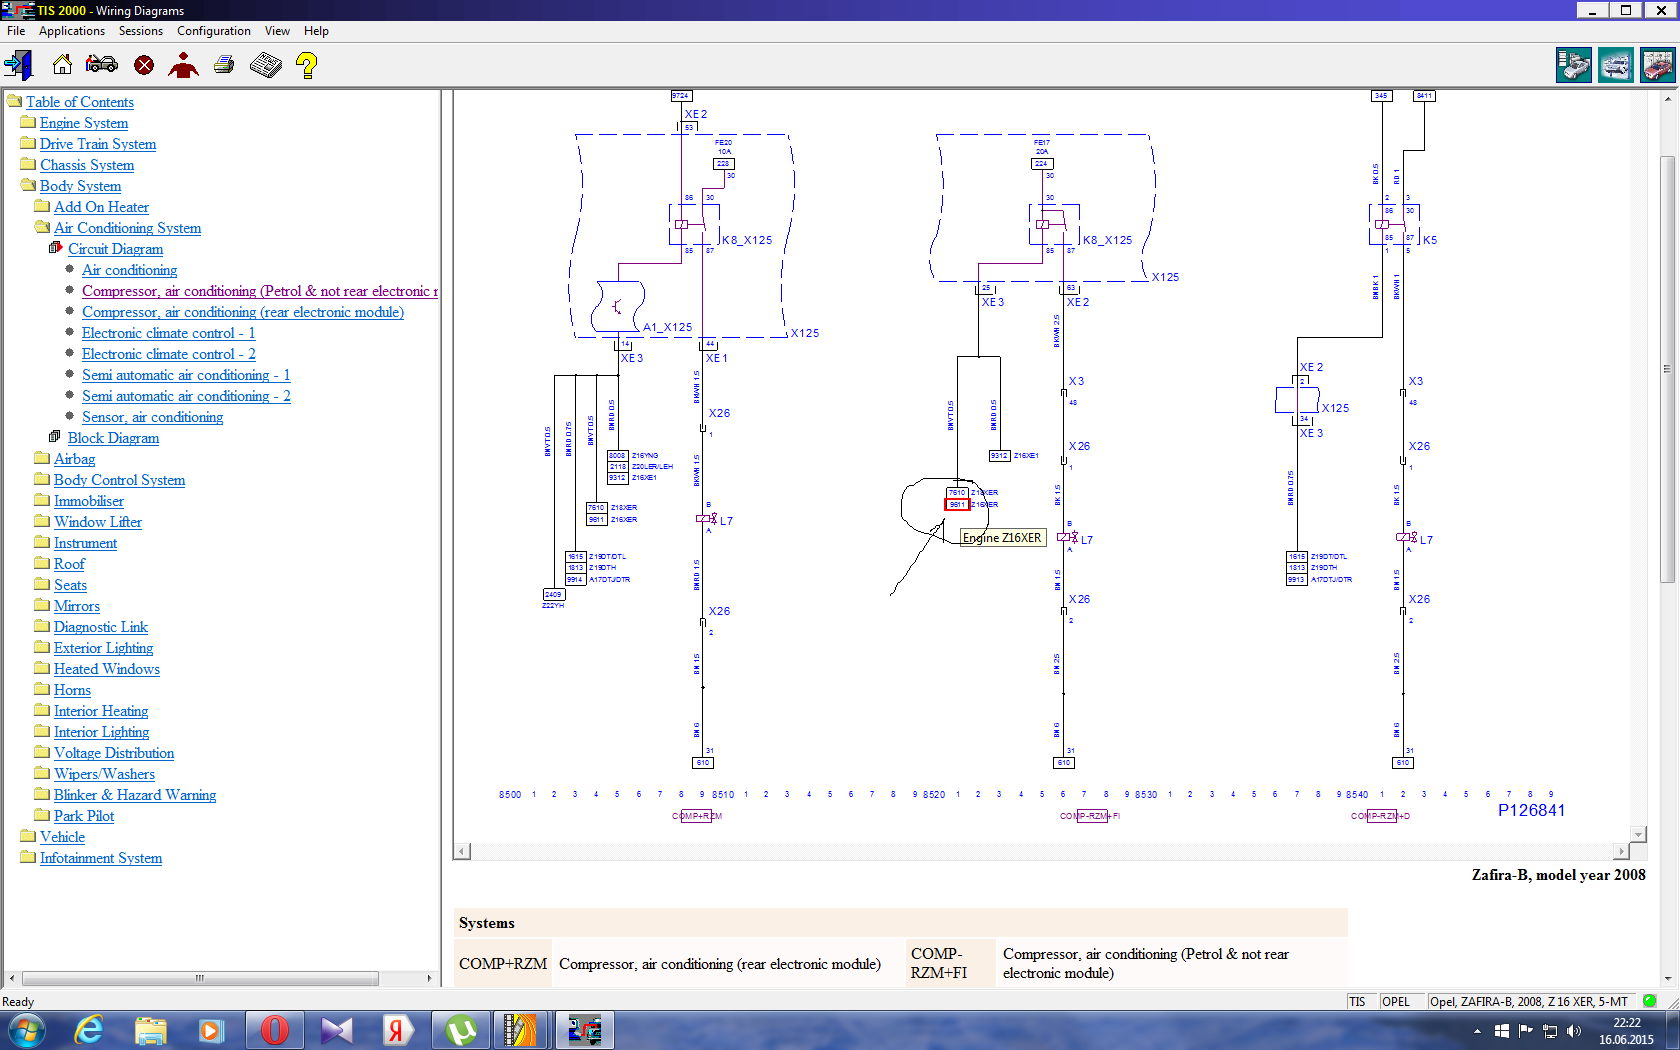Launch Opera browser from the taskbar
Screen dimensions: 1680x1050
point(274,1029)
